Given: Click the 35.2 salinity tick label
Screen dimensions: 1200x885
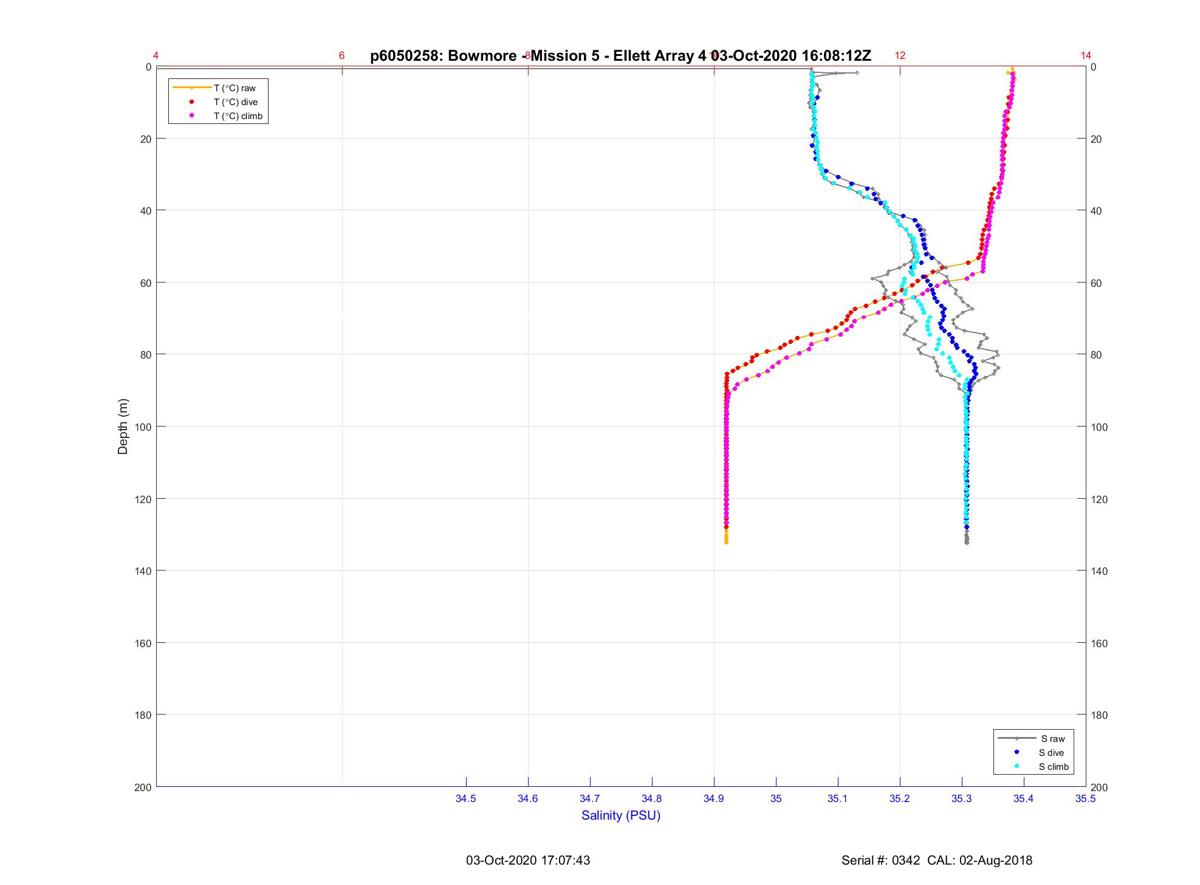Looking at the screenshot, I should pyautogui.click(x=900, y=799).
